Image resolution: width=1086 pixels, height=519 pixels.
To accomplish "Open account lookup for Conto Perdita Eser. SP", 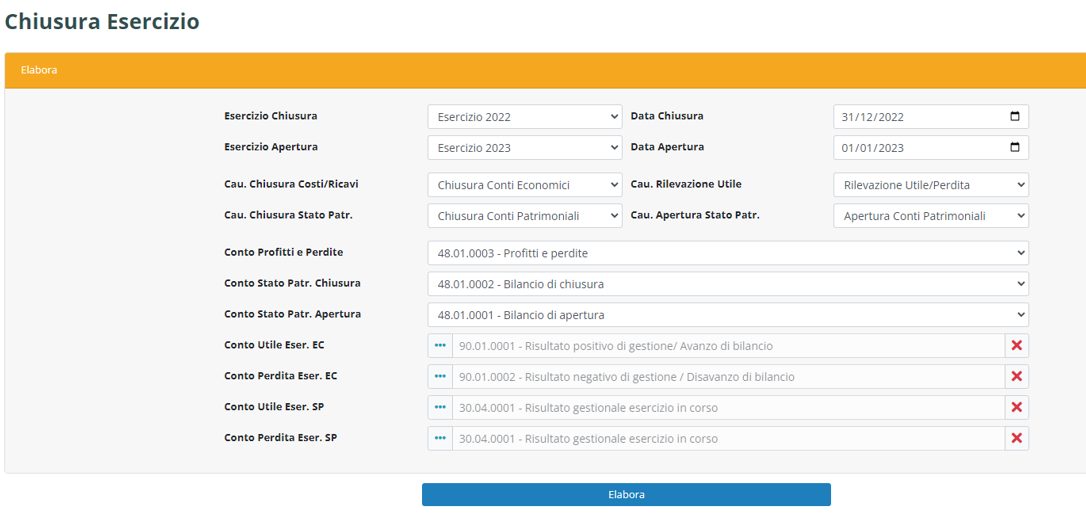I will click(440, 439).
